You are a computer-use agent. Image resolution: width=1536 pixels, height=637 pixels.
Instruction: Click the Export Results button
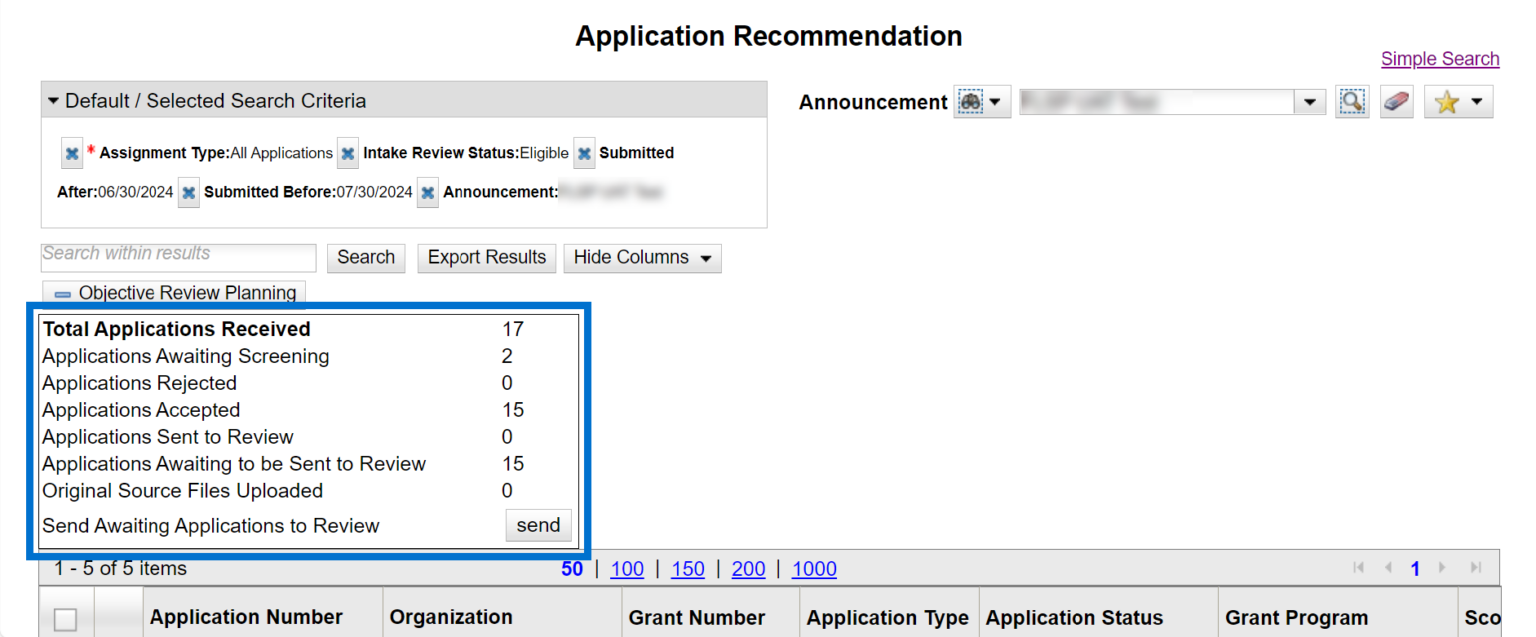coord(486,258)
